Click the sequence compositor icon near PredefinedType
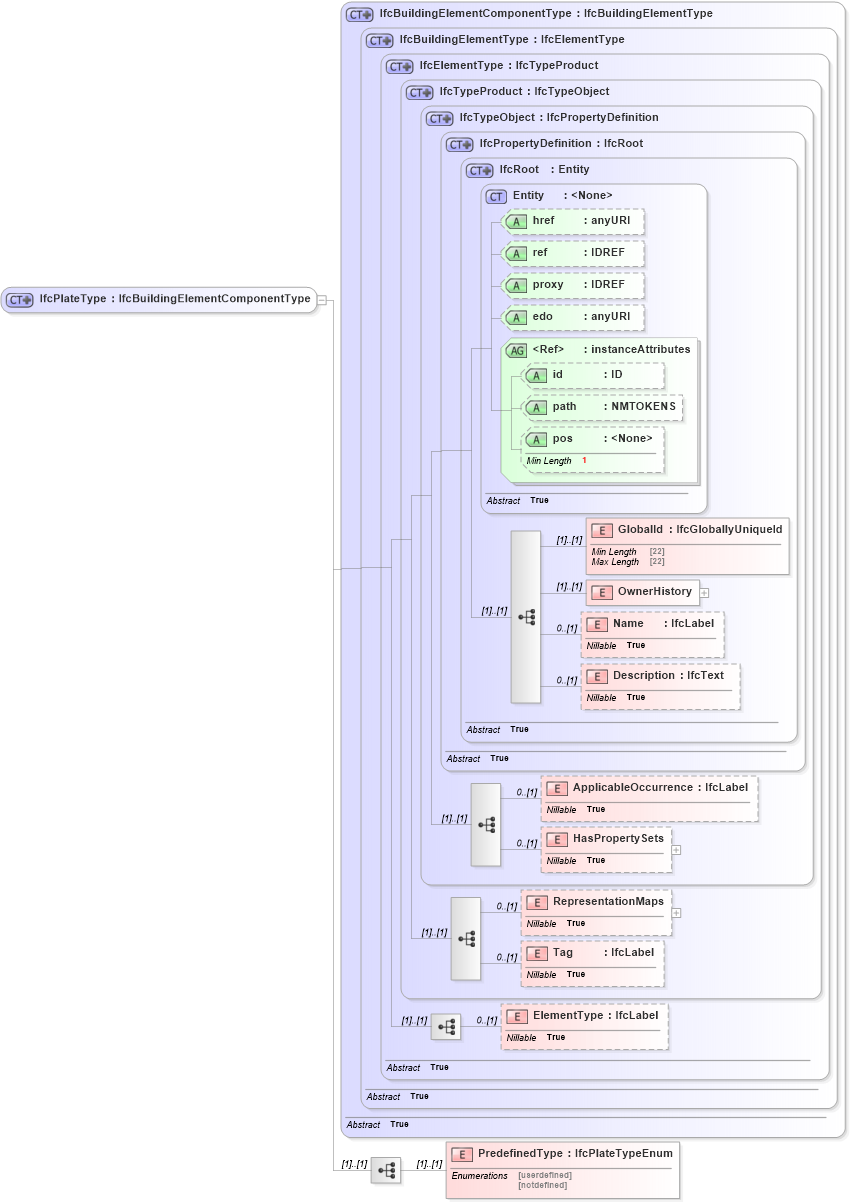The height and width of the screenshot is (1203, 850). pyautogui.click(x=386, y=1169)
